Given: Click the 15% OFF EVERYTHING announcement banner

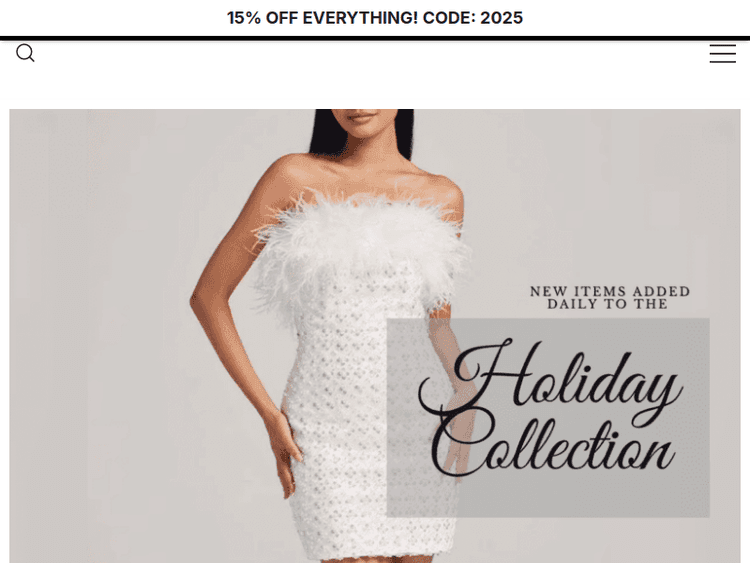Looking at the screenshot, I should [x=375, y=18].
